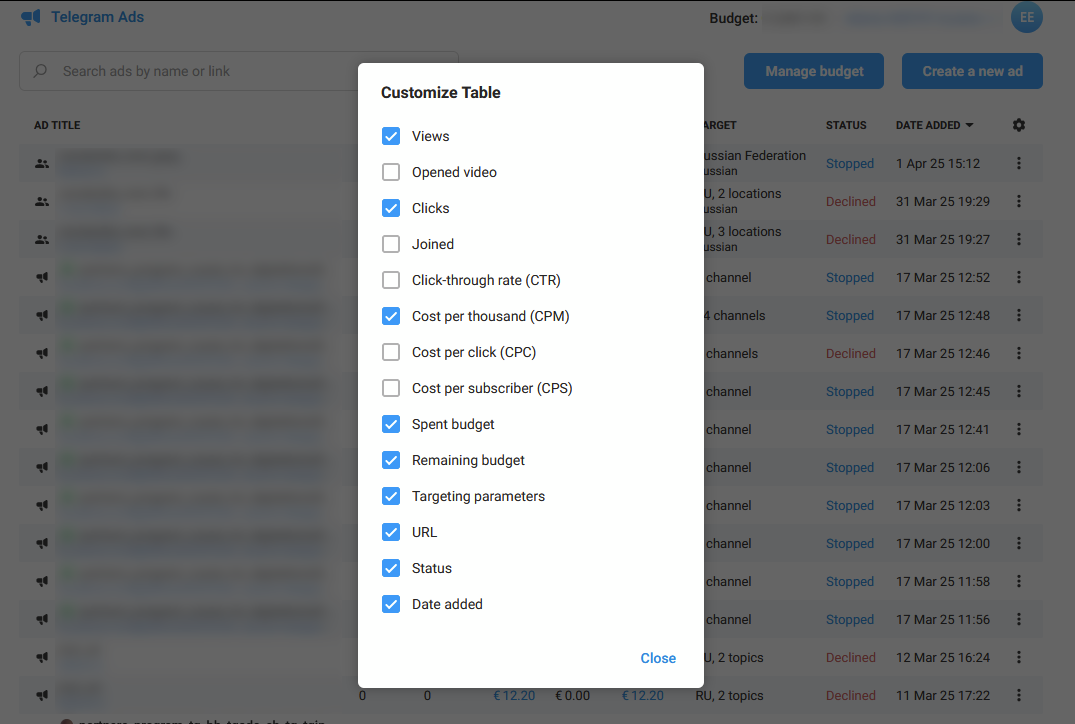Viewport: 1075px width, 724px height.
Task: Click the search magnifier icon
Action: pos(41,71)
